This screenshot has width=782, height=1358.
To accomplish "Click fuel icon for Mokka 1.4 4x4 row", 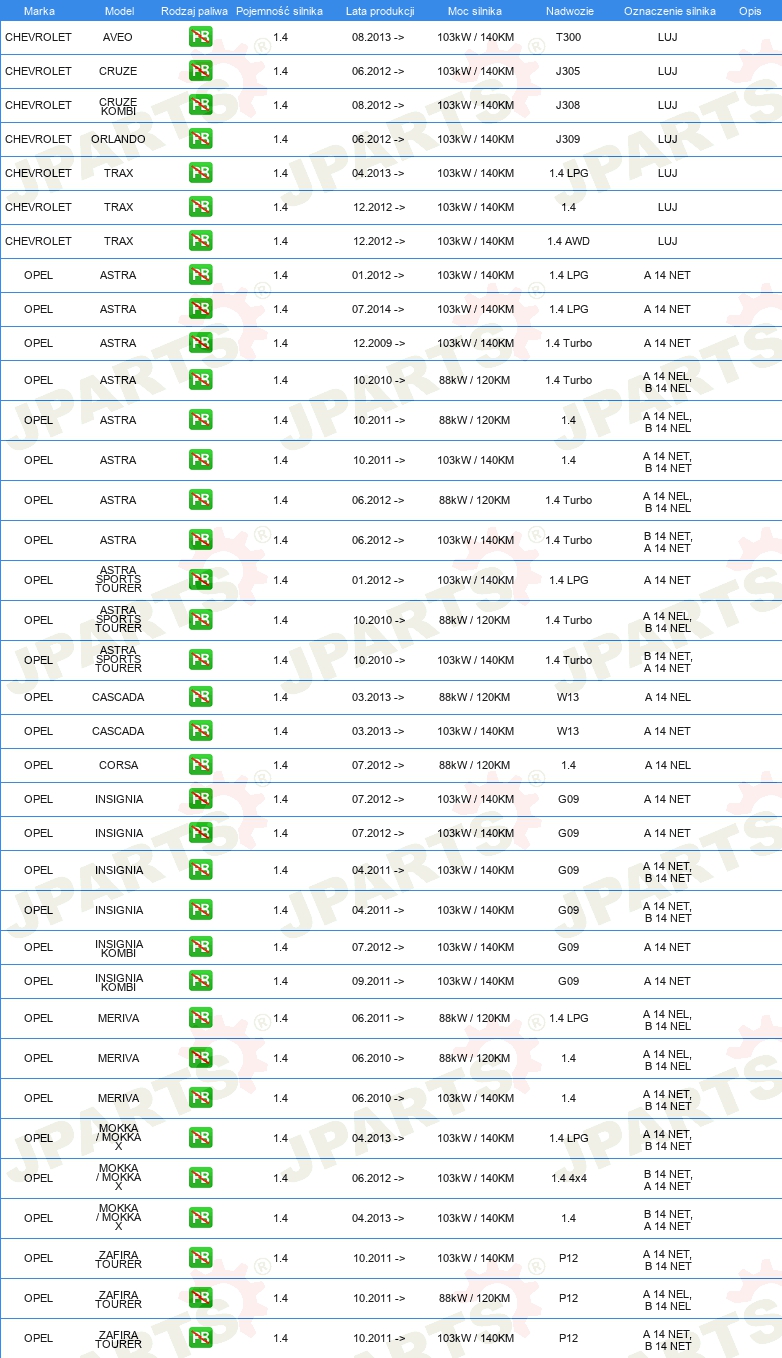I will (200, 1178).
